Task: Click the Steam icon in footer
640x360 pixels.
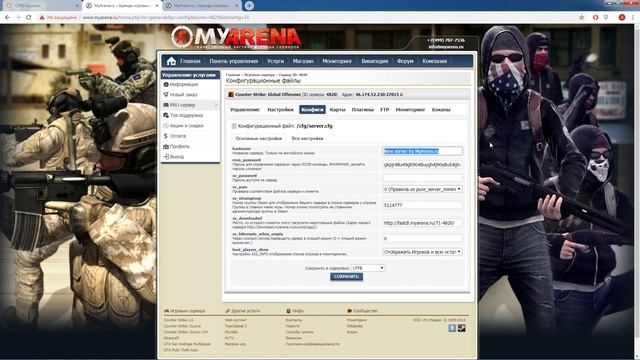Action: (x=462, y=328)
